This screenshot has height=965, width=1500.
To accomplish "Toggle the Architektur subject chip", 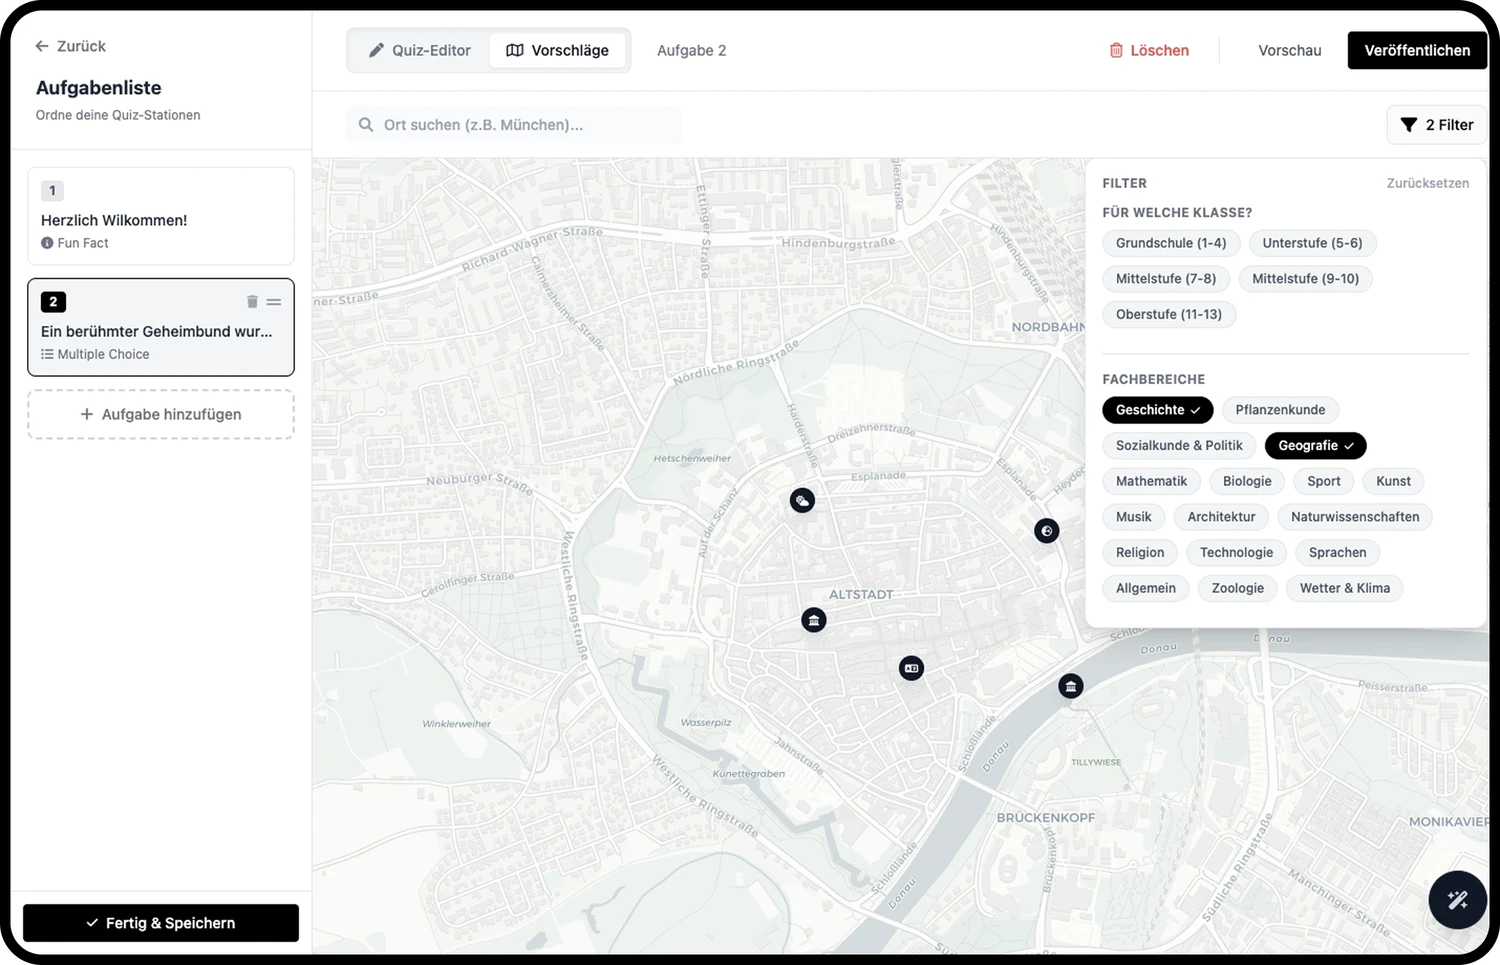I will [x=1221, y=517].
